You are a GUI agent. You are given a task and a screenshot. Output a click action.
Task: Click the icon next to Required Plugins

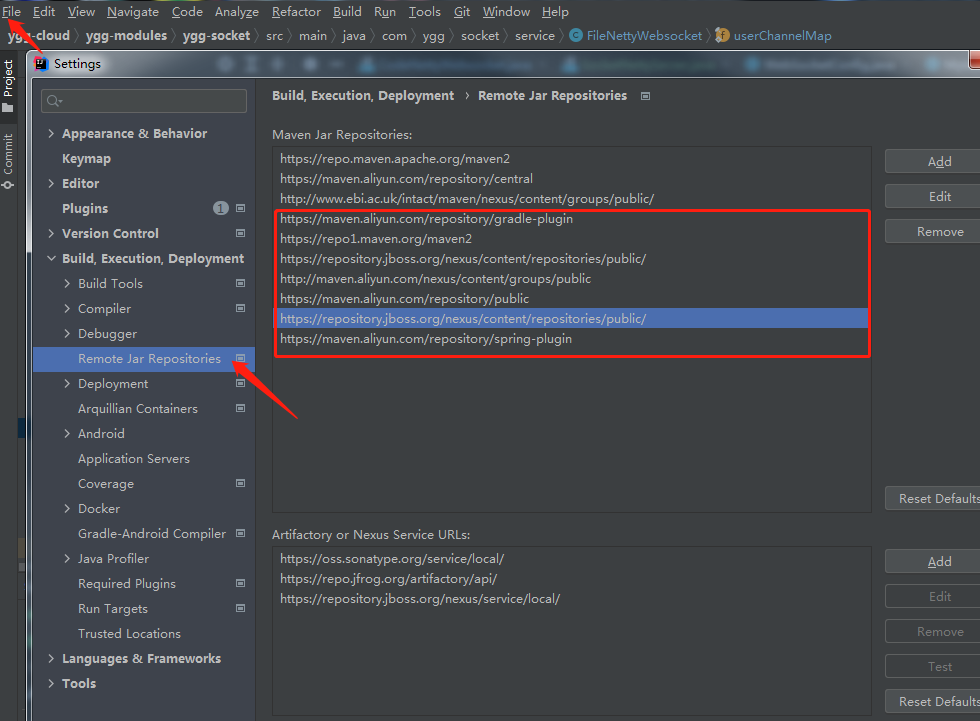[x=239, y=583]
